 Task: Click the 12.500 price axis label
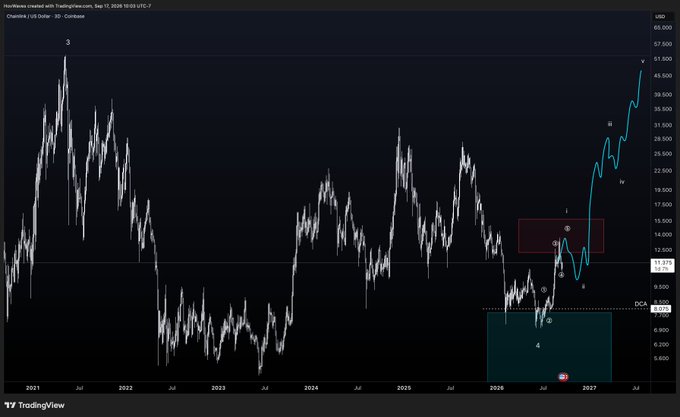pos(663,250)
